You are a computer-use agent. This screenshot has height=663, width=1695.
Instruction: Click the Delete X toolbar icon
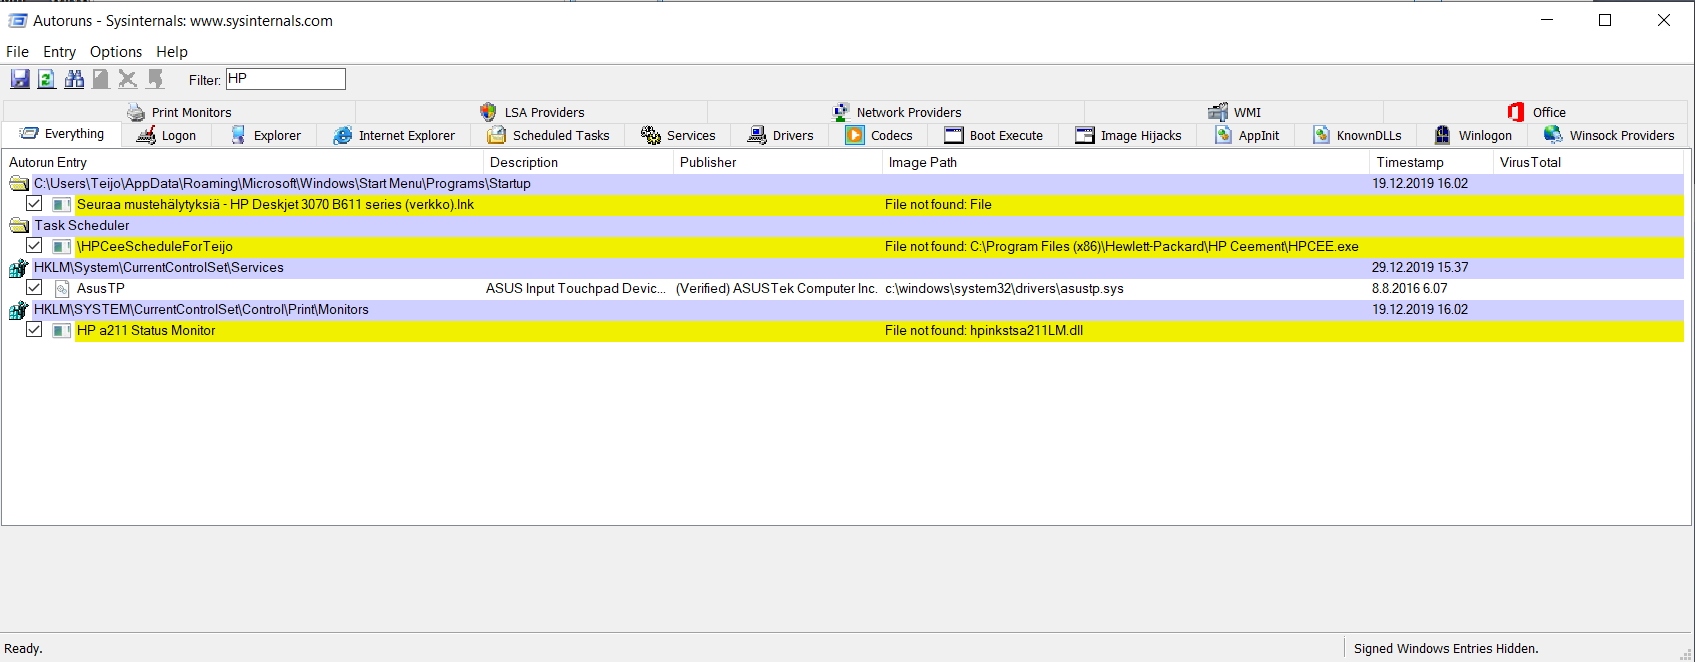coord(128,79)
